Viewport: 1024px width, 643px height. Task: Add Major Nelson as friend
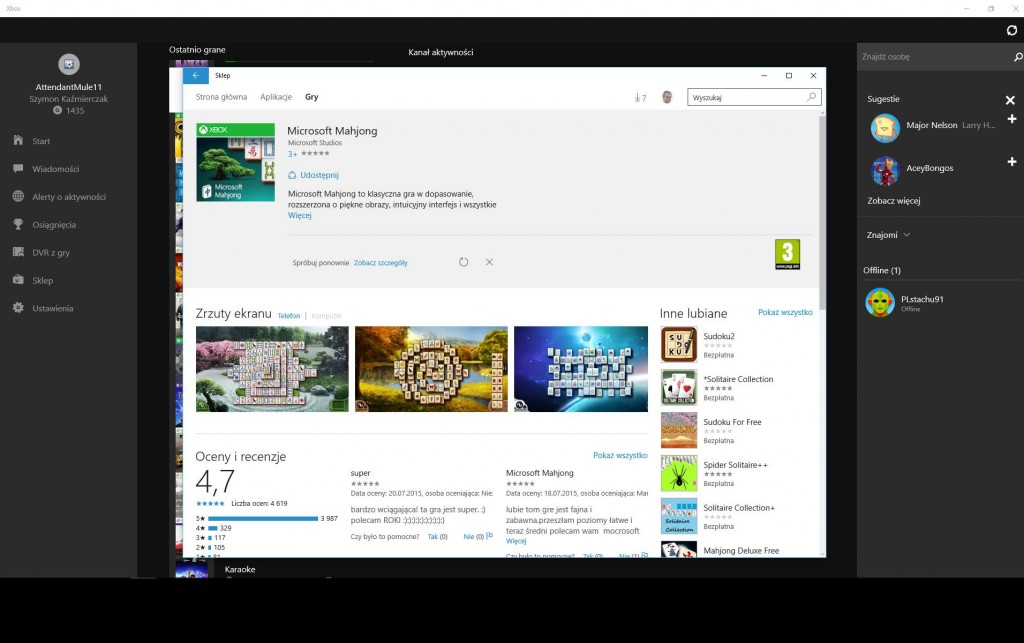[x=1012, y=119]
